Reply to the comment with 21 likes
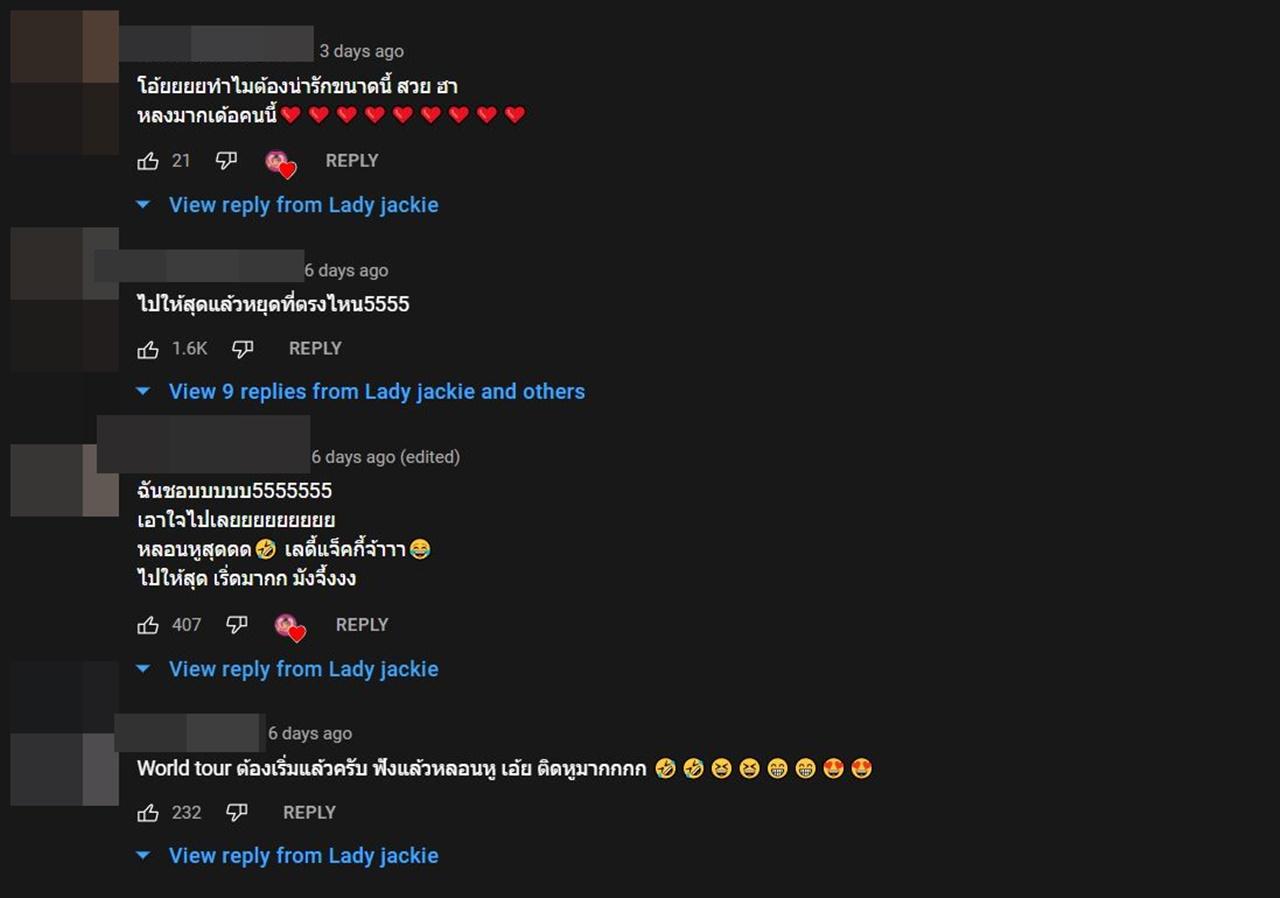 (352, 160)
